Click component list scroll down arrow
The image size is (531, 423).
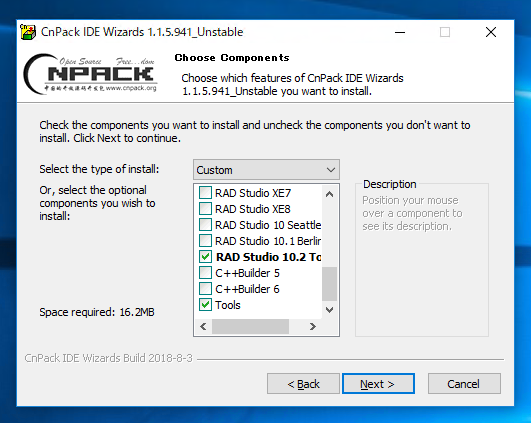coord(330,310)
